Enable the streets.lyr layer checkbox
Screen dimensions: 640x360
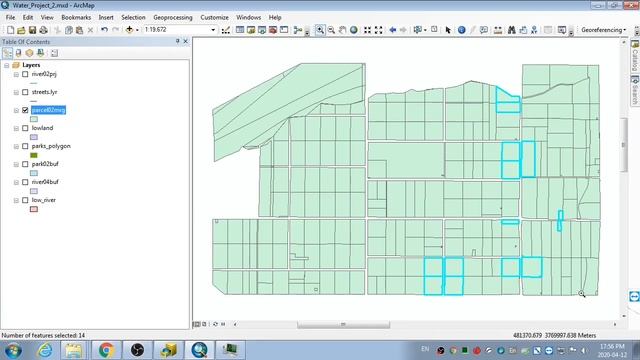pyautogui.click(x=25, y=92)
